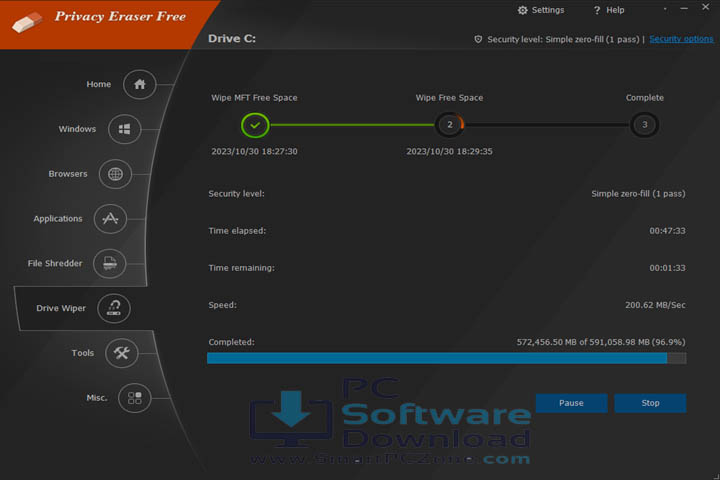The width and height of the screenshot is (720, 480).
Task: Click the 'Security level:' row label
Action: (236, 194)
